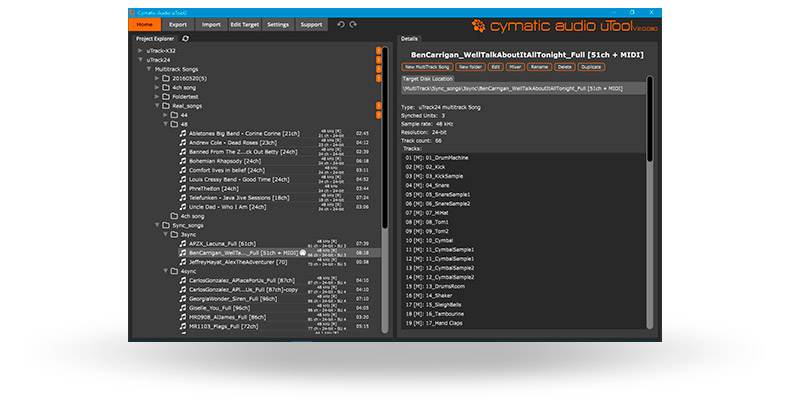Click folder icon of Foldertest
This screenshot has width=790, height=400.
click(x=166, y=97)
